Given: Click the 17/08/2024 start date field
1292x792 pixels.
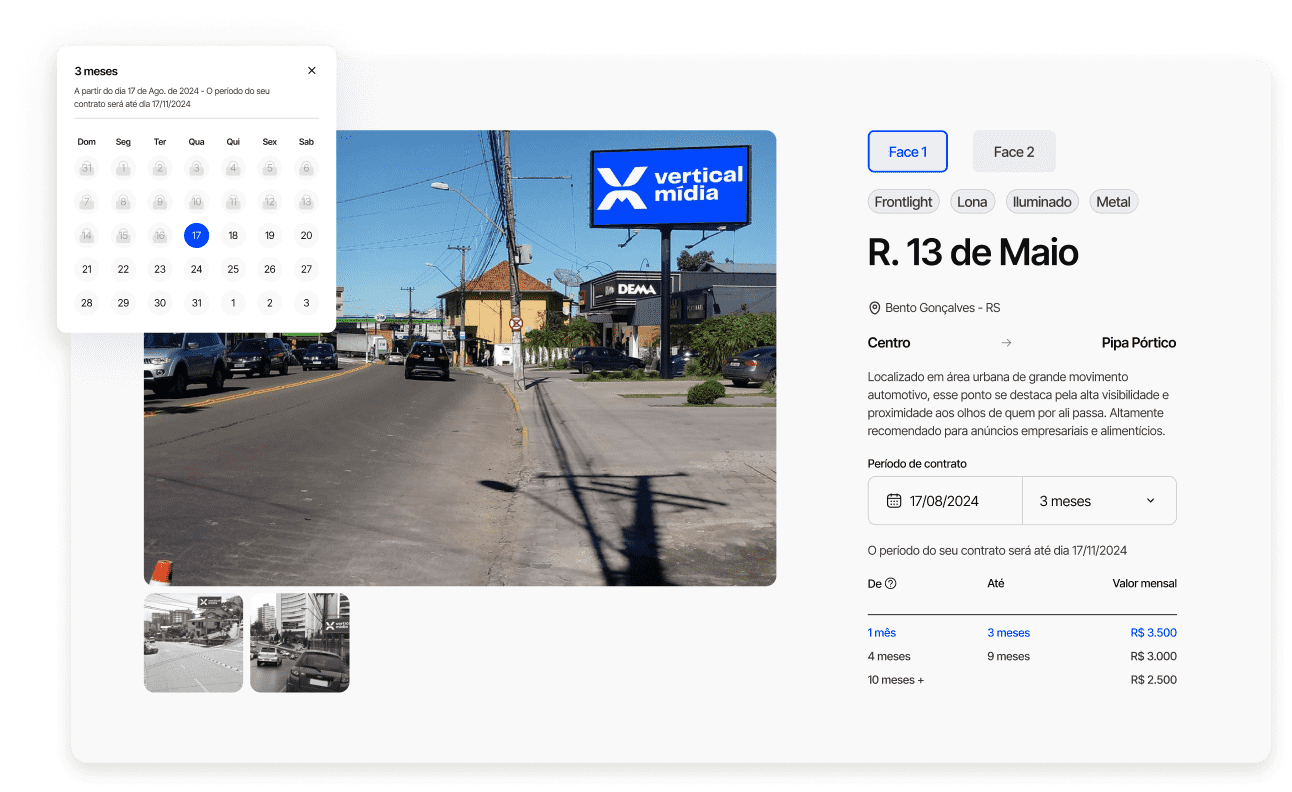Looking at the screenshot, I should (x=944, y=501).
